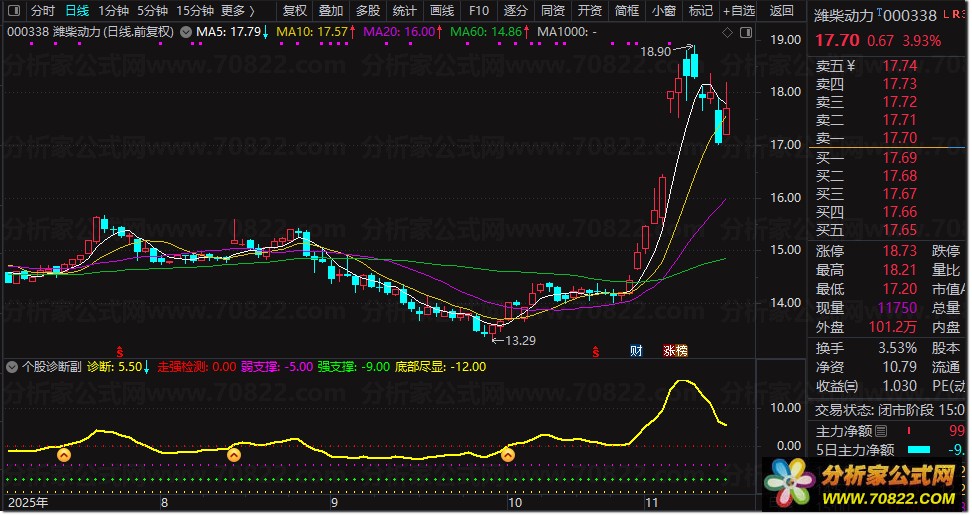Click the blue T tag beside stock code
This screenshot has width=972, height=515.
pos(880,12)
